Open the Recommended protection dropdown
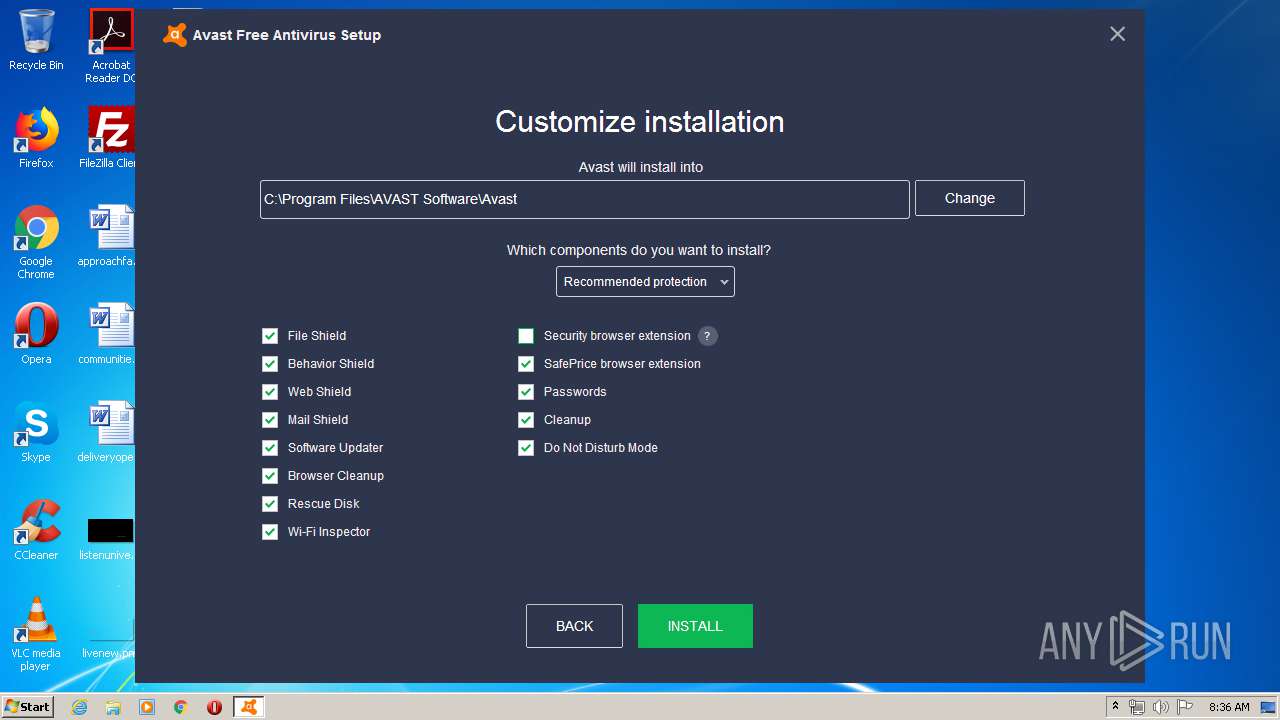 645,282
